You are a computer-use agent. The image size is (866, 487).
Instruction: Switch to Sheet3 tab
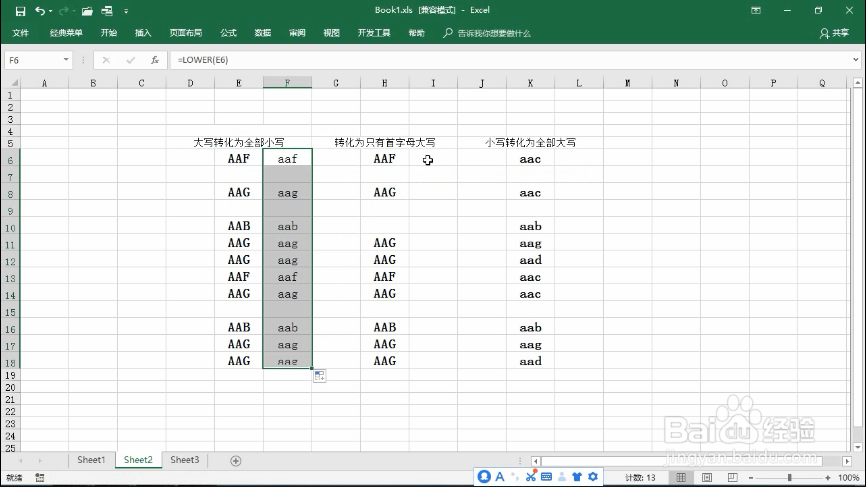point(184,460)
